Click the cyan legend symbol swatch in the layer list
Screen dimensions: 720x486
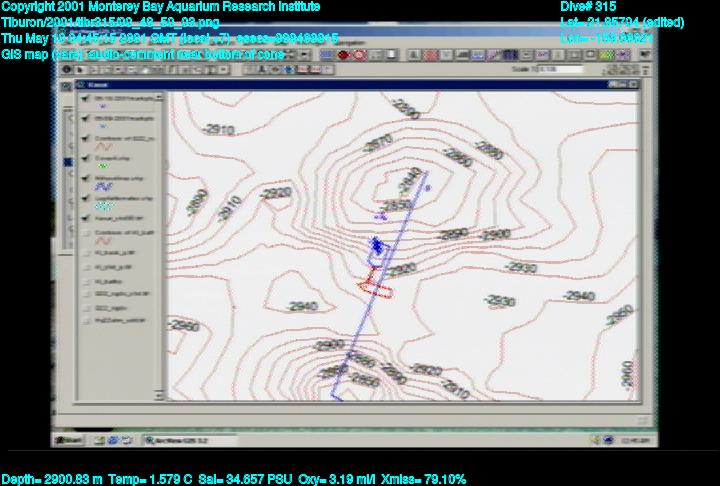pyautogui.click(x=102, y=208)
